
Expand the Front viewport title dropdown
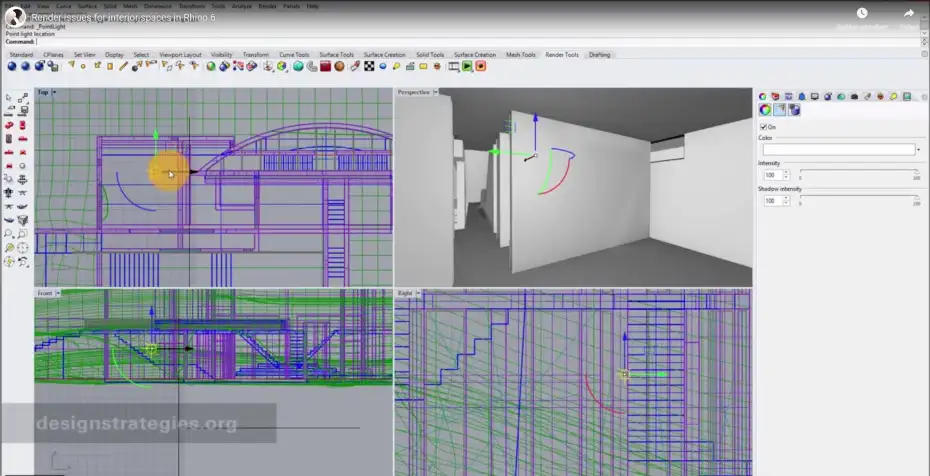[58, 293]
